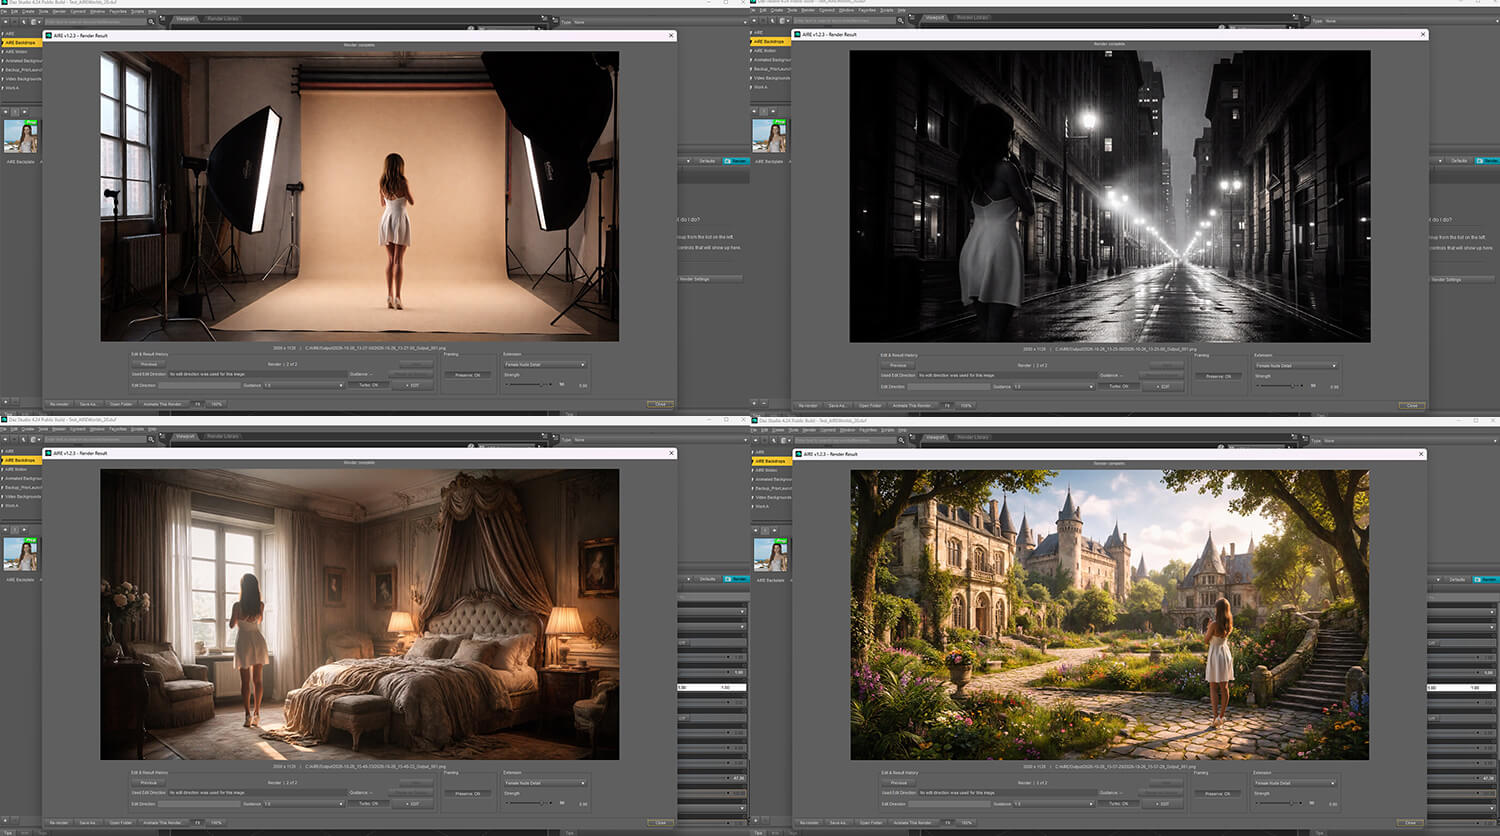Click the Defaults button in night street window
Screen dimensions: 1500x836
[x=1459, y=160]
